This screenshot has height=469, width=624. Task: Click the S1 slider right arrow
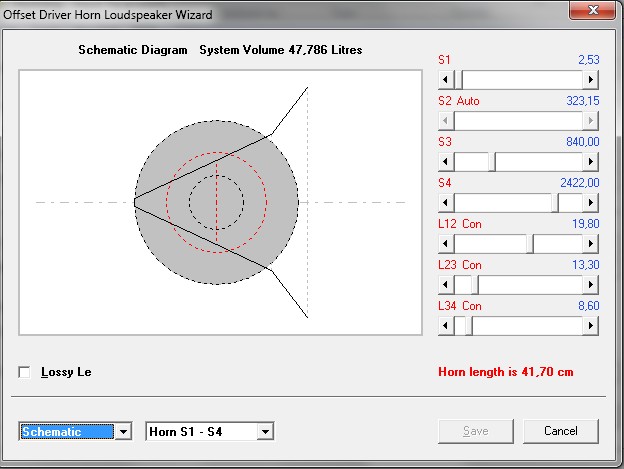(x=591, y=80)
